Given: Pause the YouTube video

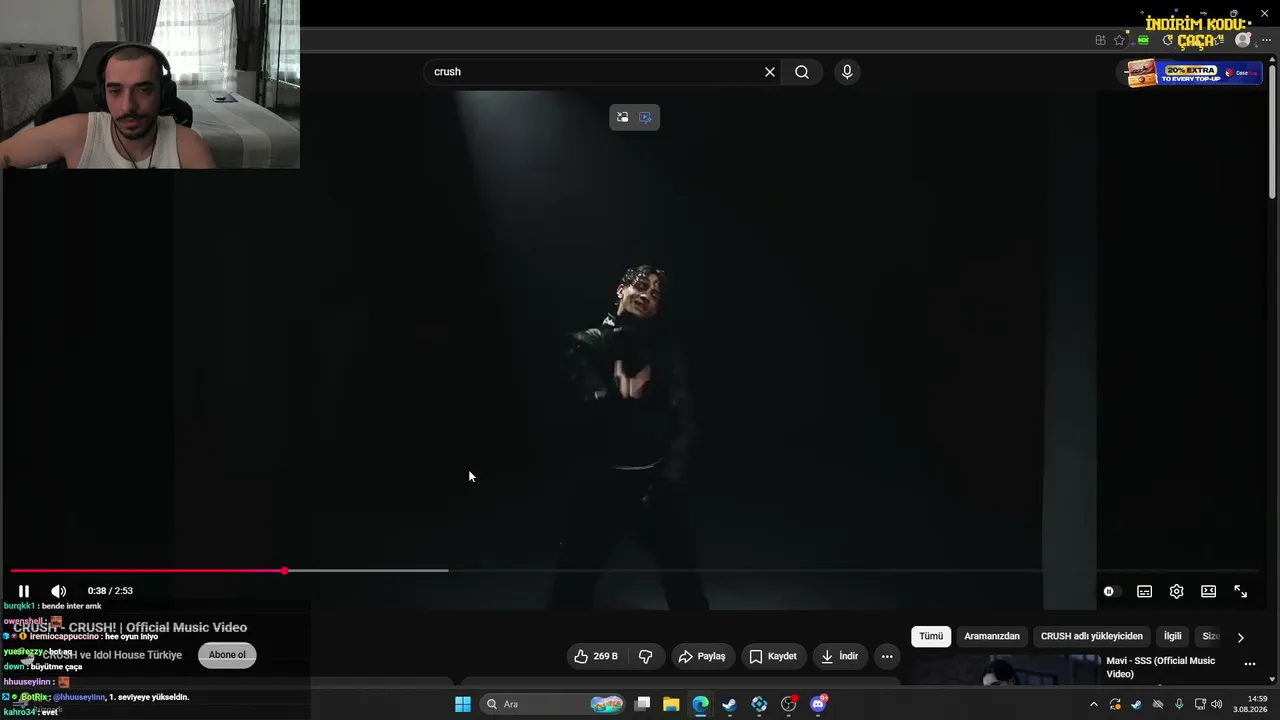Looking at the screenshot, I should (24, 591).
